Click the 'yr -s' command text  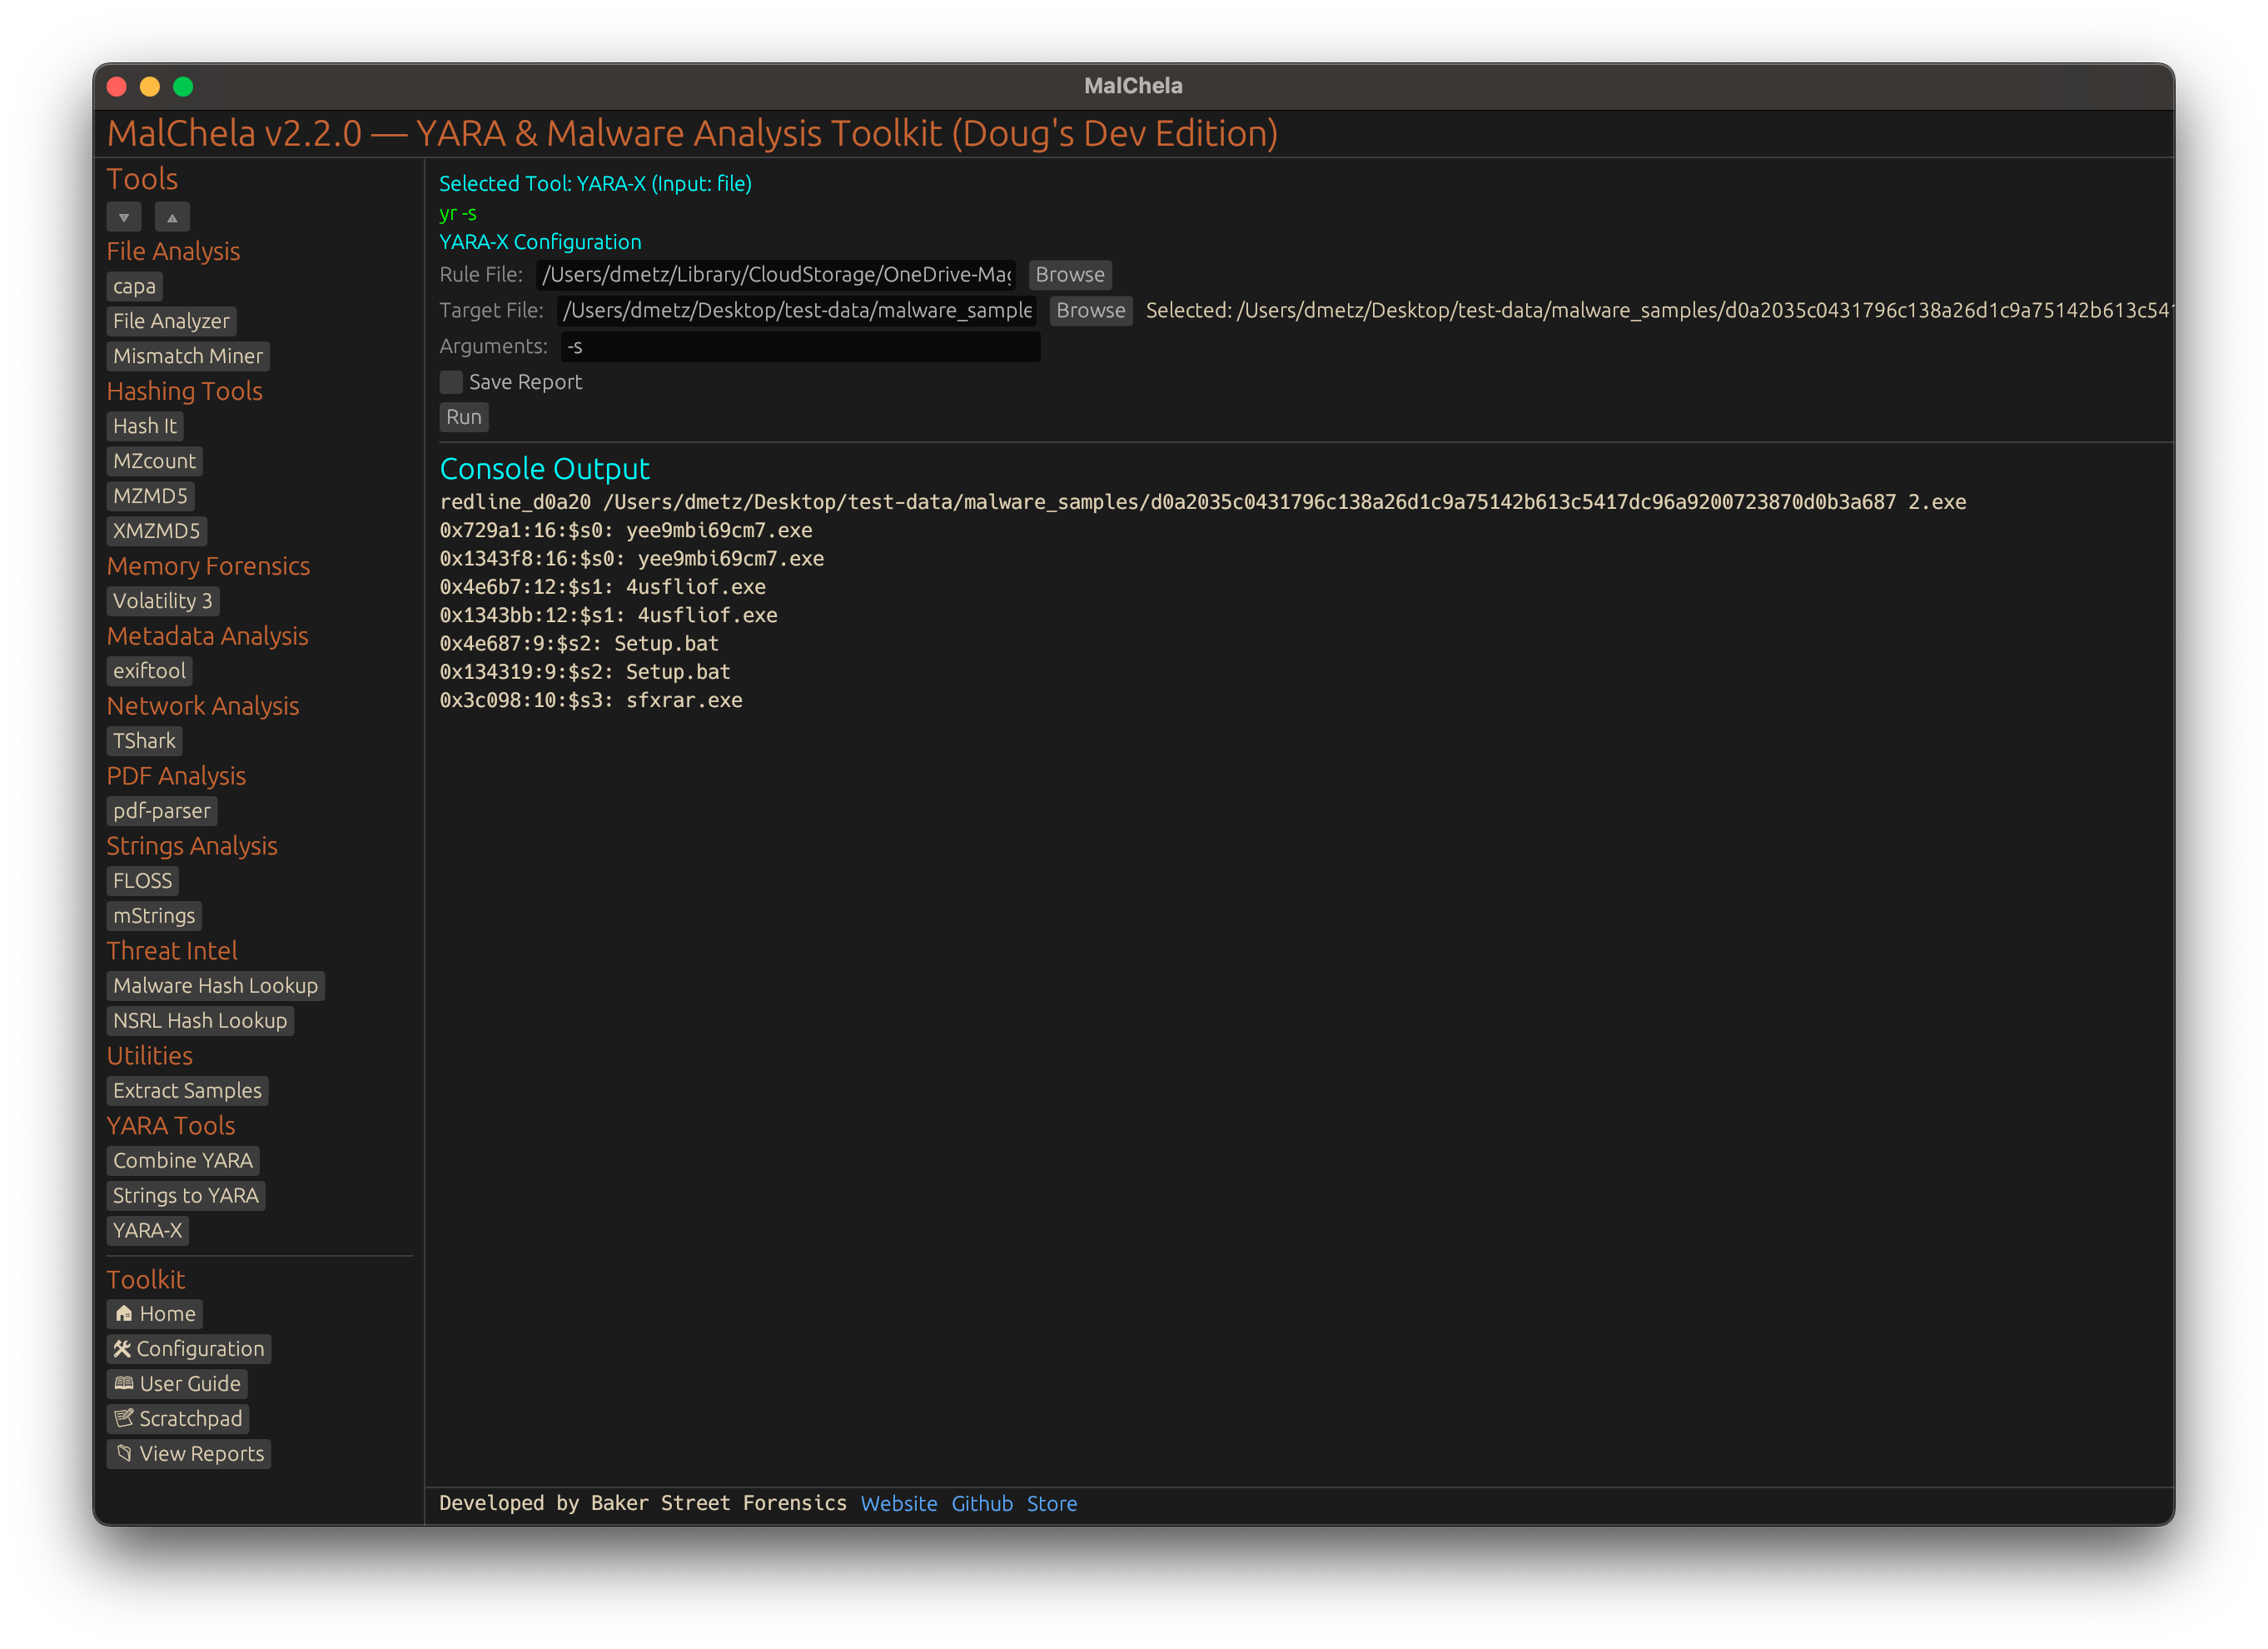458,213
